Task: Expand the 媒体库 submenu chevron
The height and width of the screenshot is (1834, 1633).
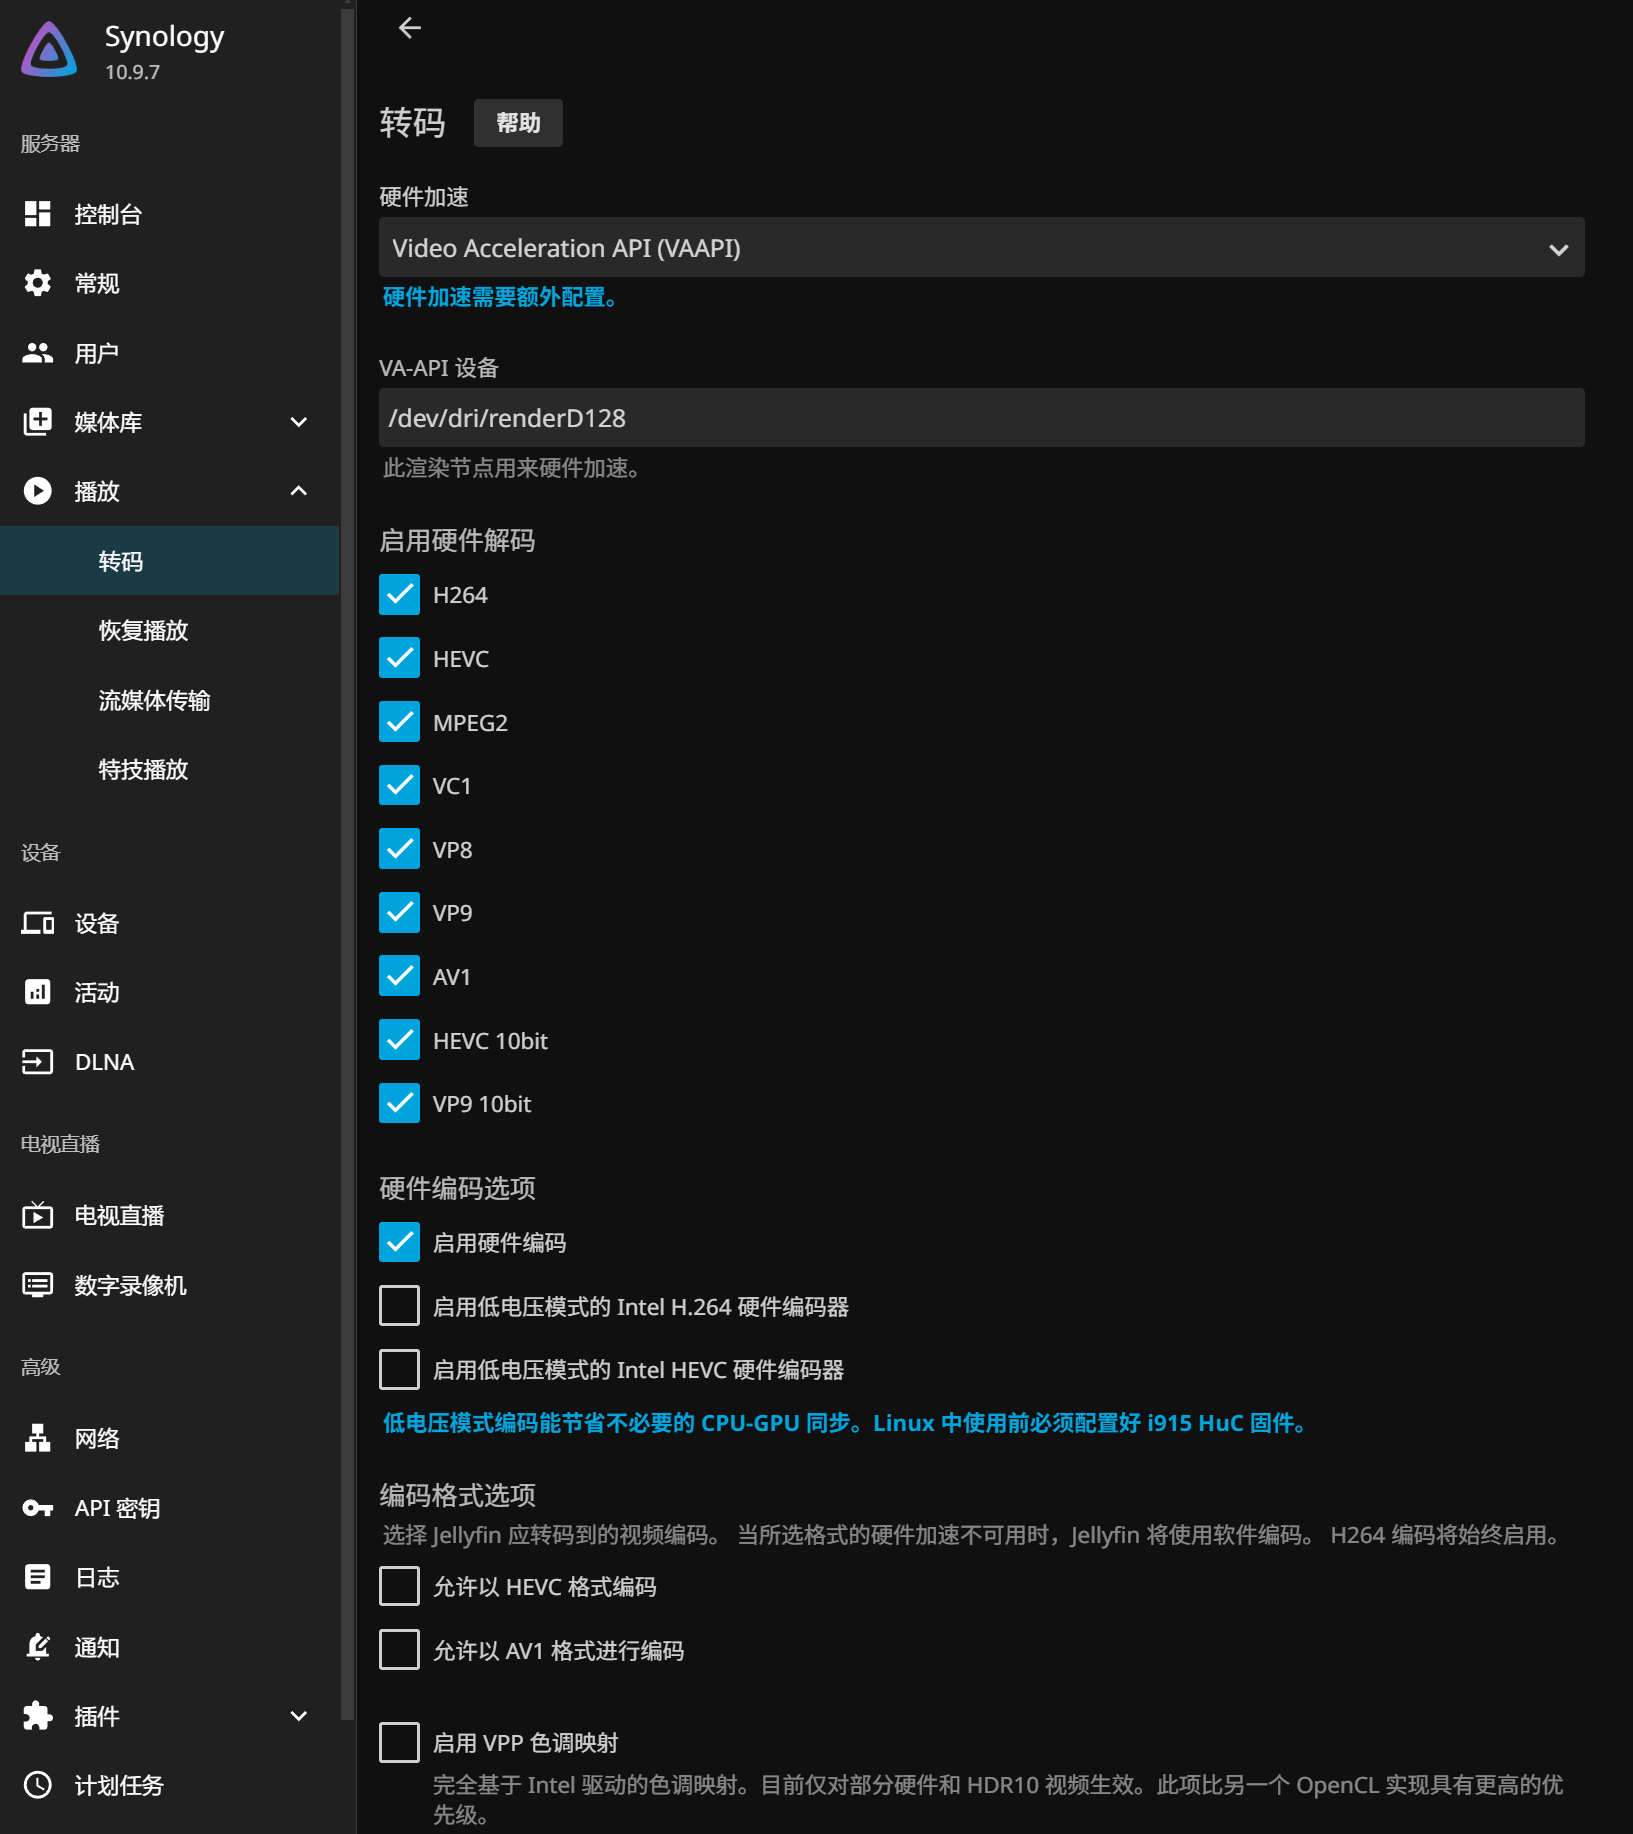Action: (x=298, y=422)
